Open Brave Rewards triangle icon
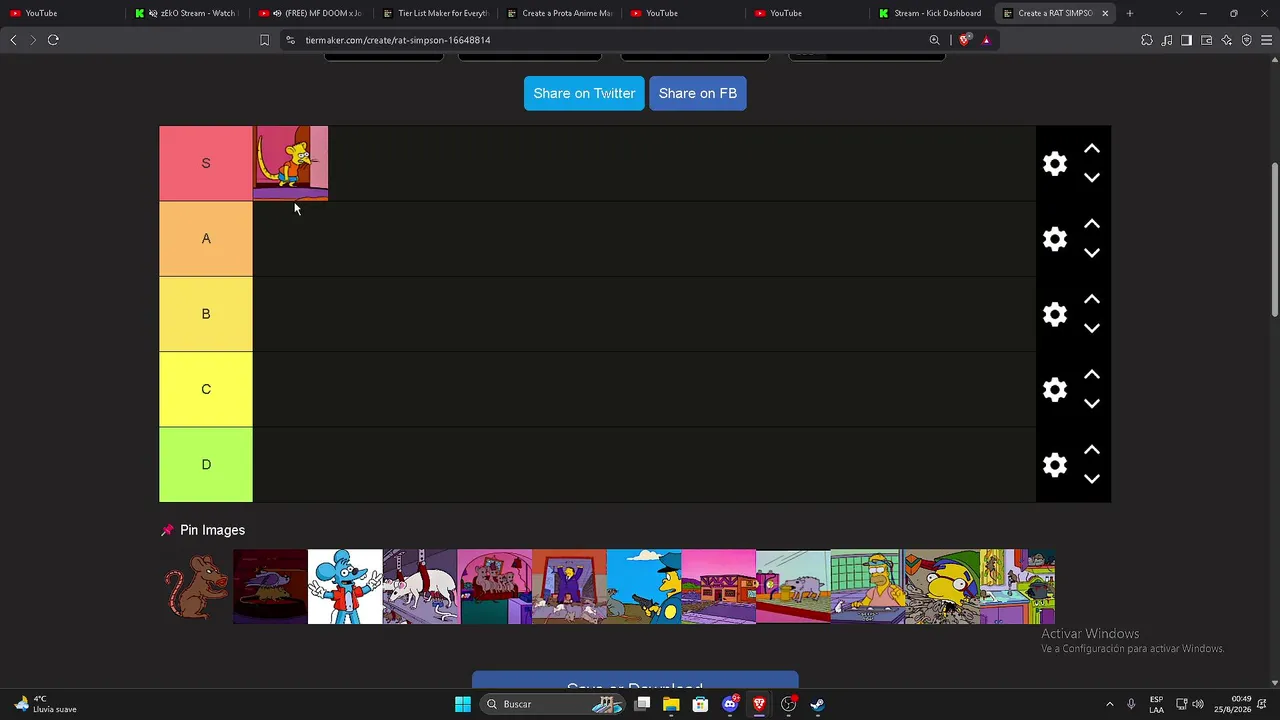Viewport: 1280px width, 720px height. (986, 40)
